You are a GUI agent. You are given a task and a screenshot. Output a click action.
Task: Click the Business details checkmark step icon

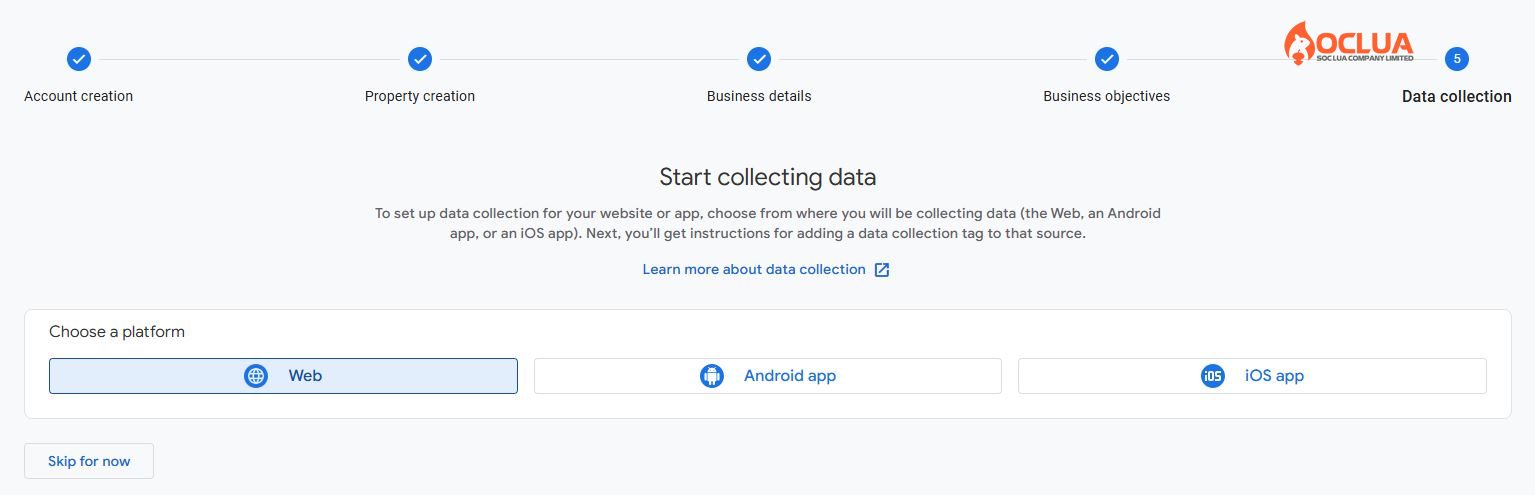pyautogui.click(x=759, y=59)
